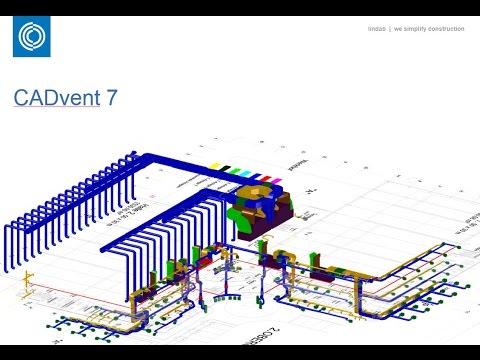Click the brown and green air handling unit model

(x=260, y=211)
